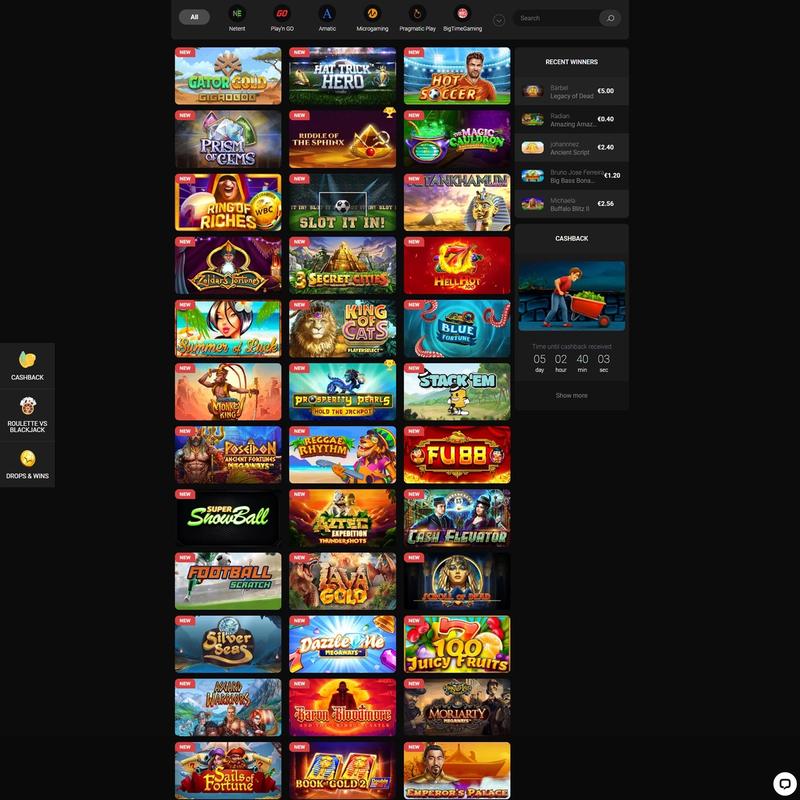Image resolution: width=800 pixels, height=800 pixels.
Task: Launch the Fu 88 slot thumbnail
Action: pyautogui.click(x=457, y=455)
